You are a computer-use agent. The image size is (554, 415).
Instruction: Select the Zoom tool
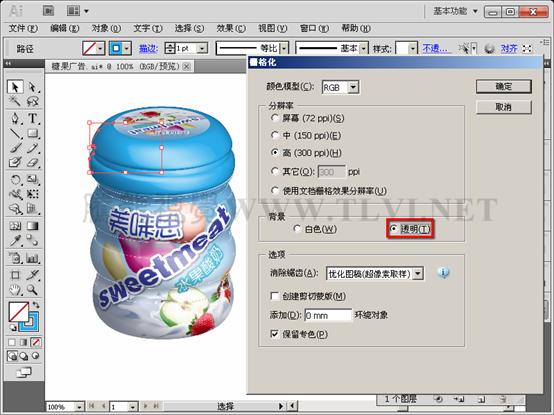[x=33, y=290]
